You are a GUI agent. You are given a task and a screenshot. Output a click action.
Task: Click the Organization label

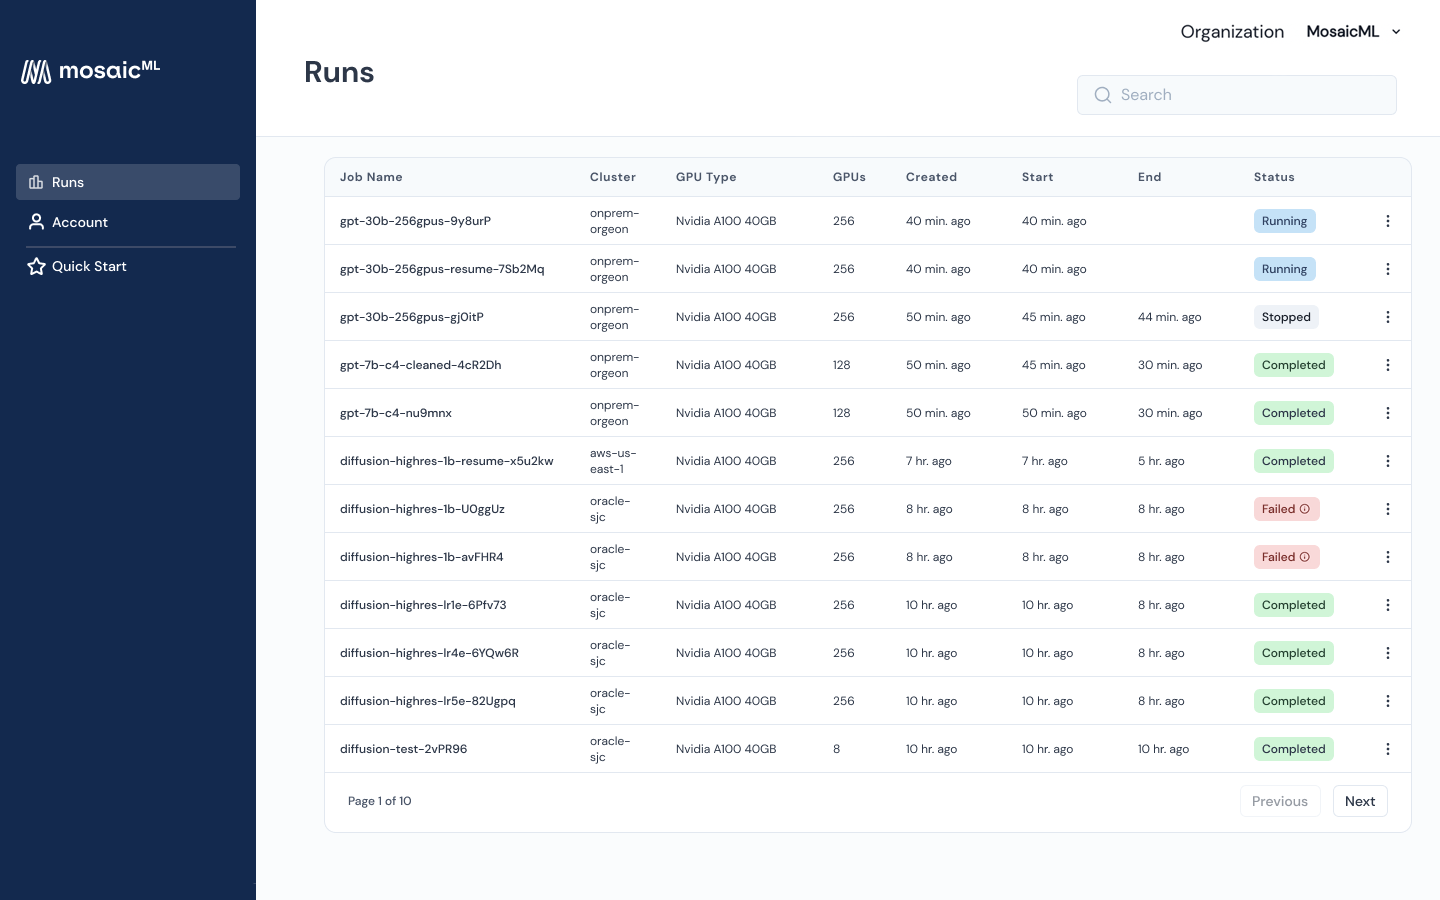click(1232, 32)
